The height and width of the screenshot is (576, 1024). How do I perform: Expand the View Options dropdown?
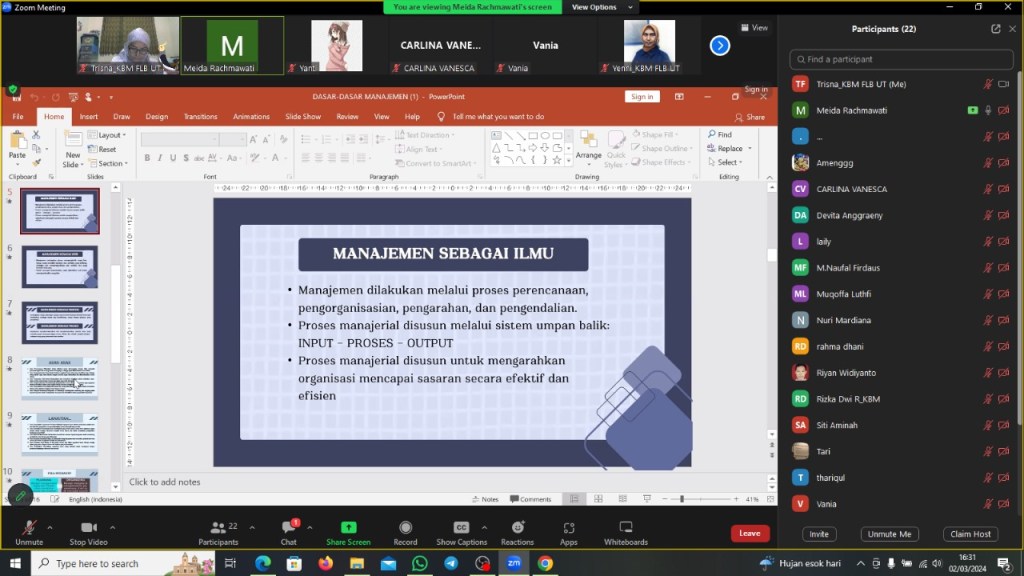click(x=599, y=7)
